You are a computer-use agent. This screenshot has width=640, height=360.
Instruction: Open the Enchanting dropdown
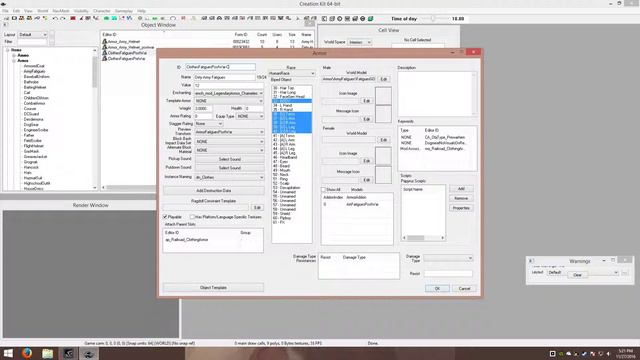coord(229,93)
